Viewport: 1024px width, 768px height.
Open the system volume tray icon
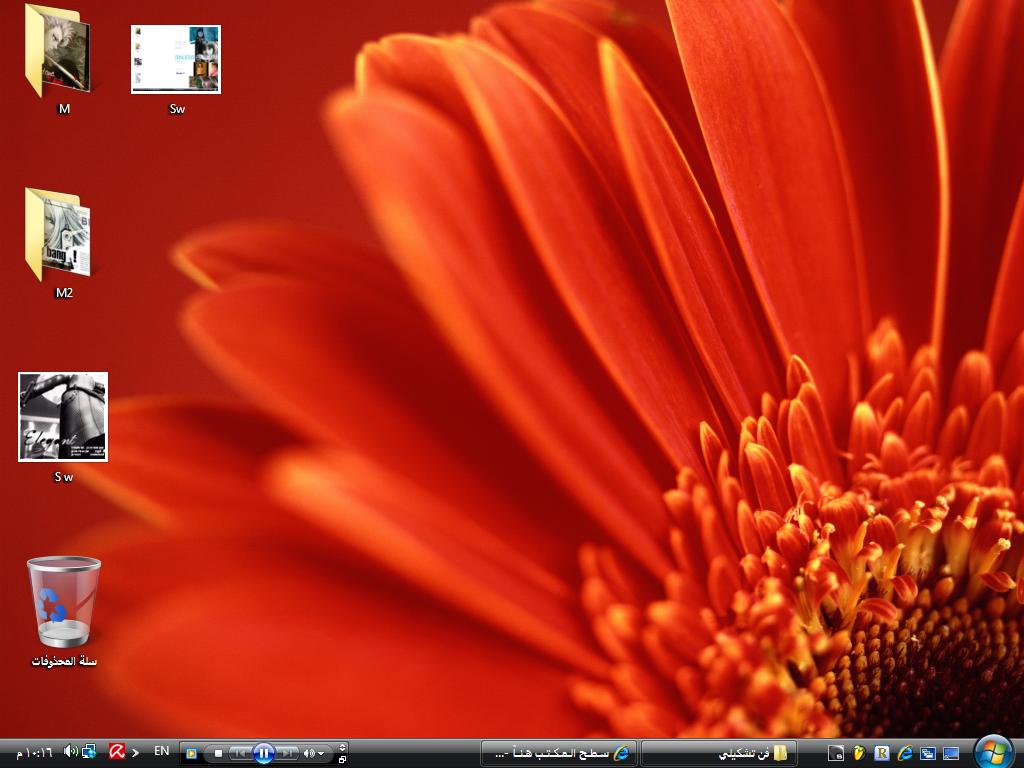click(x=71, y=751)
